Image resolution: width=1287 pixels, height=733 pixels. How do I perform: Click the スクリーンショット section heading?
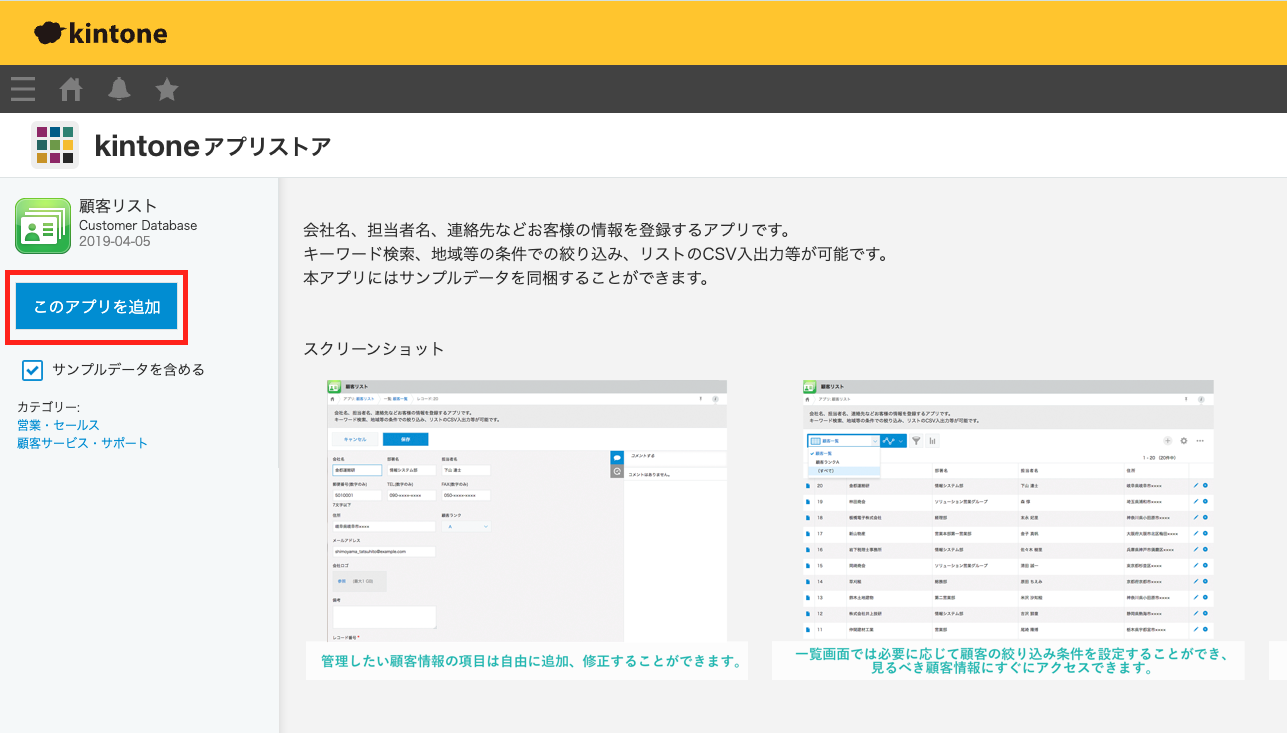coord(374,349)
